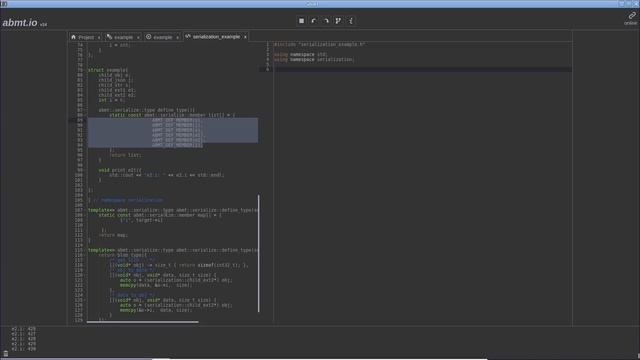Screen dimensions: 640x360
Task: Click the first console output line ending in 426
Action: click(24, 329)
